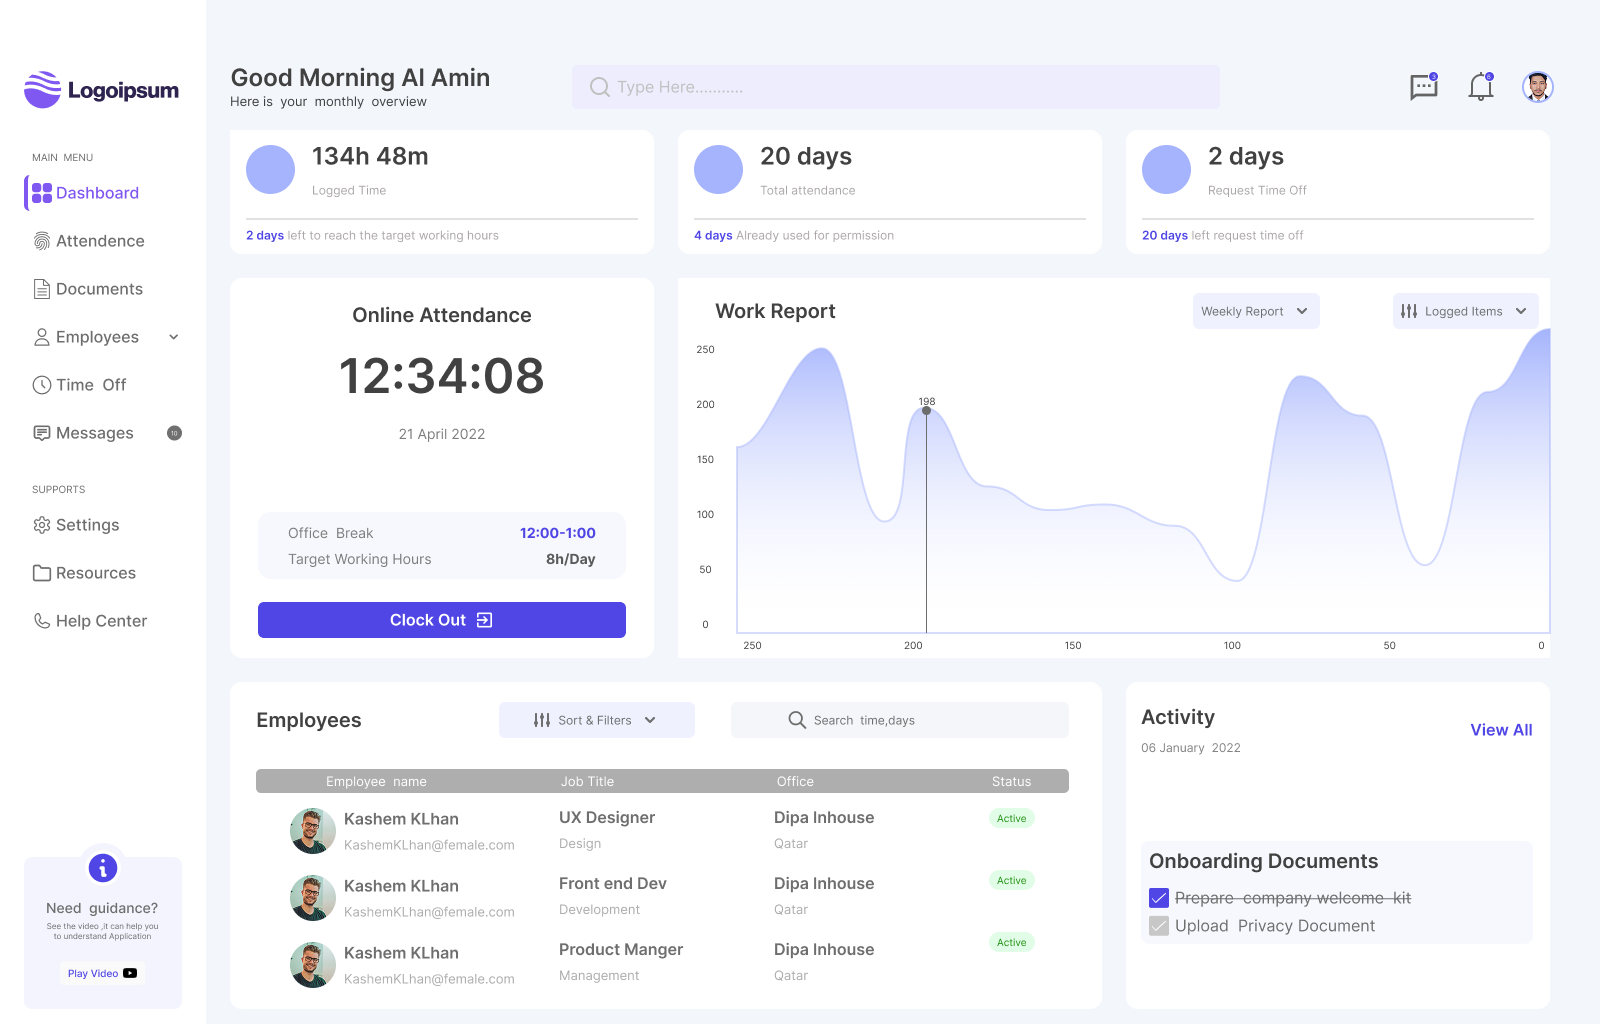This screenshot has width=1600, height=1024.
Task: Toggle the Active status badge for UX Designer
Action: (x=1011, y=817)
